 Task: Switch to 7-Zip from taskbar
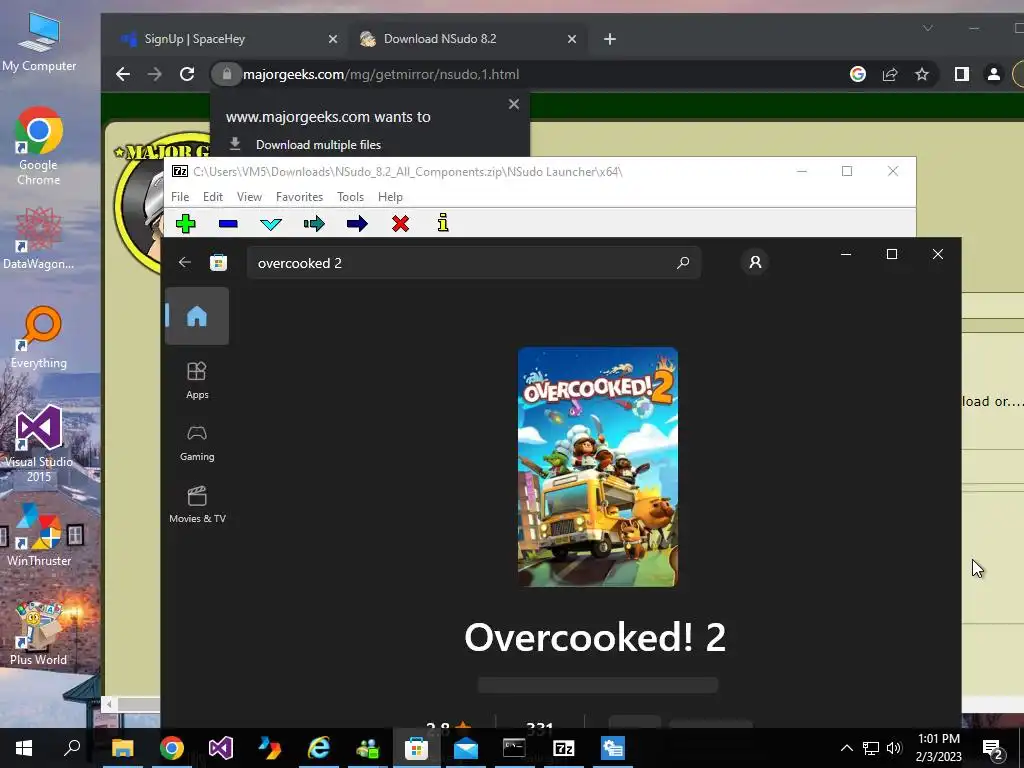564,748
